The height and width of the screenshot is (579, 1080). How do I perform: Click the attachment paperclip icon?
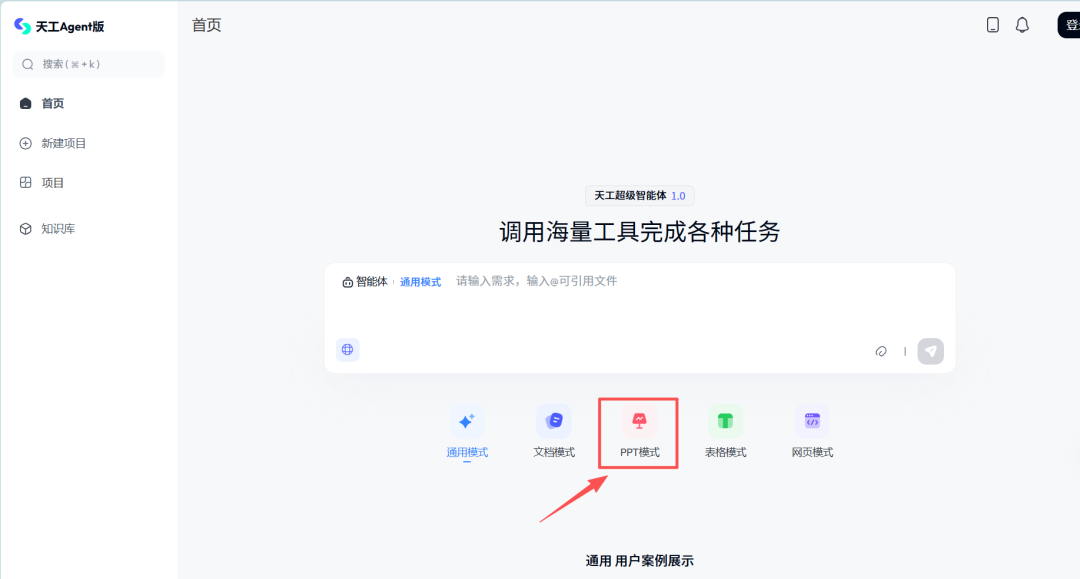(x=881, y=351)
